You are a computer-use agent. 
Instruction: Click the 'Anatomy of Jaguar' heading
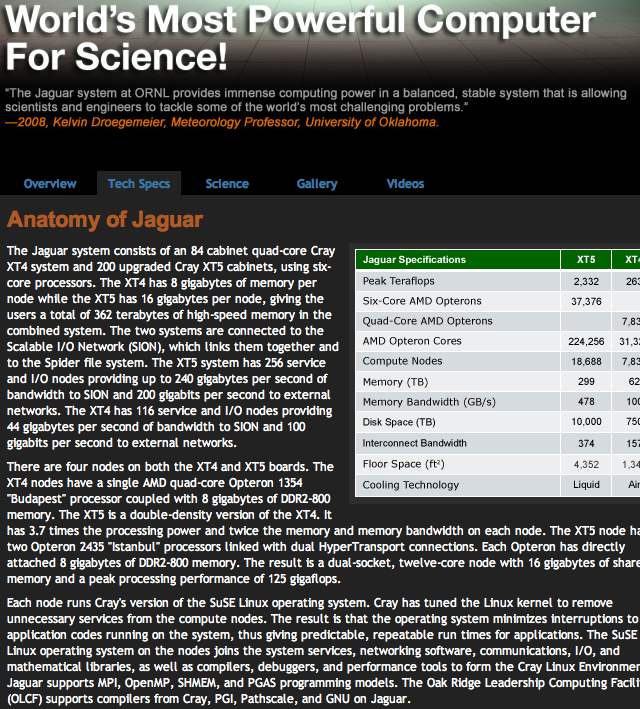coord(105,220)
